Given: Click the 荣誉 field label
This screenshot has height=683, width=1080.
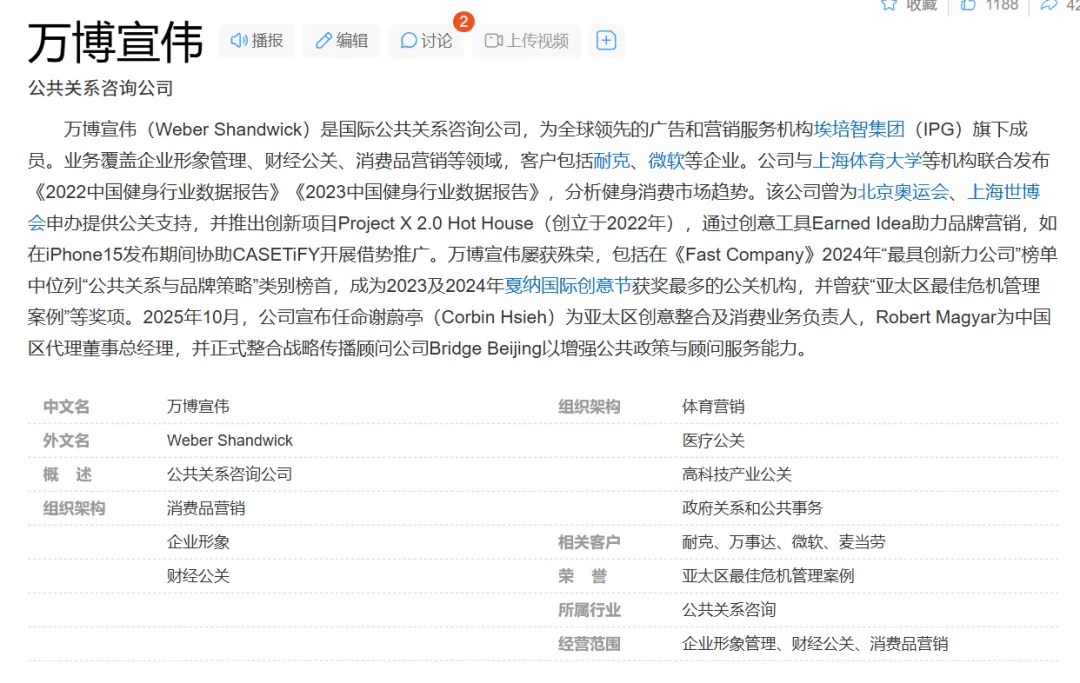Looking at the screenshot, I should (582, 576).
